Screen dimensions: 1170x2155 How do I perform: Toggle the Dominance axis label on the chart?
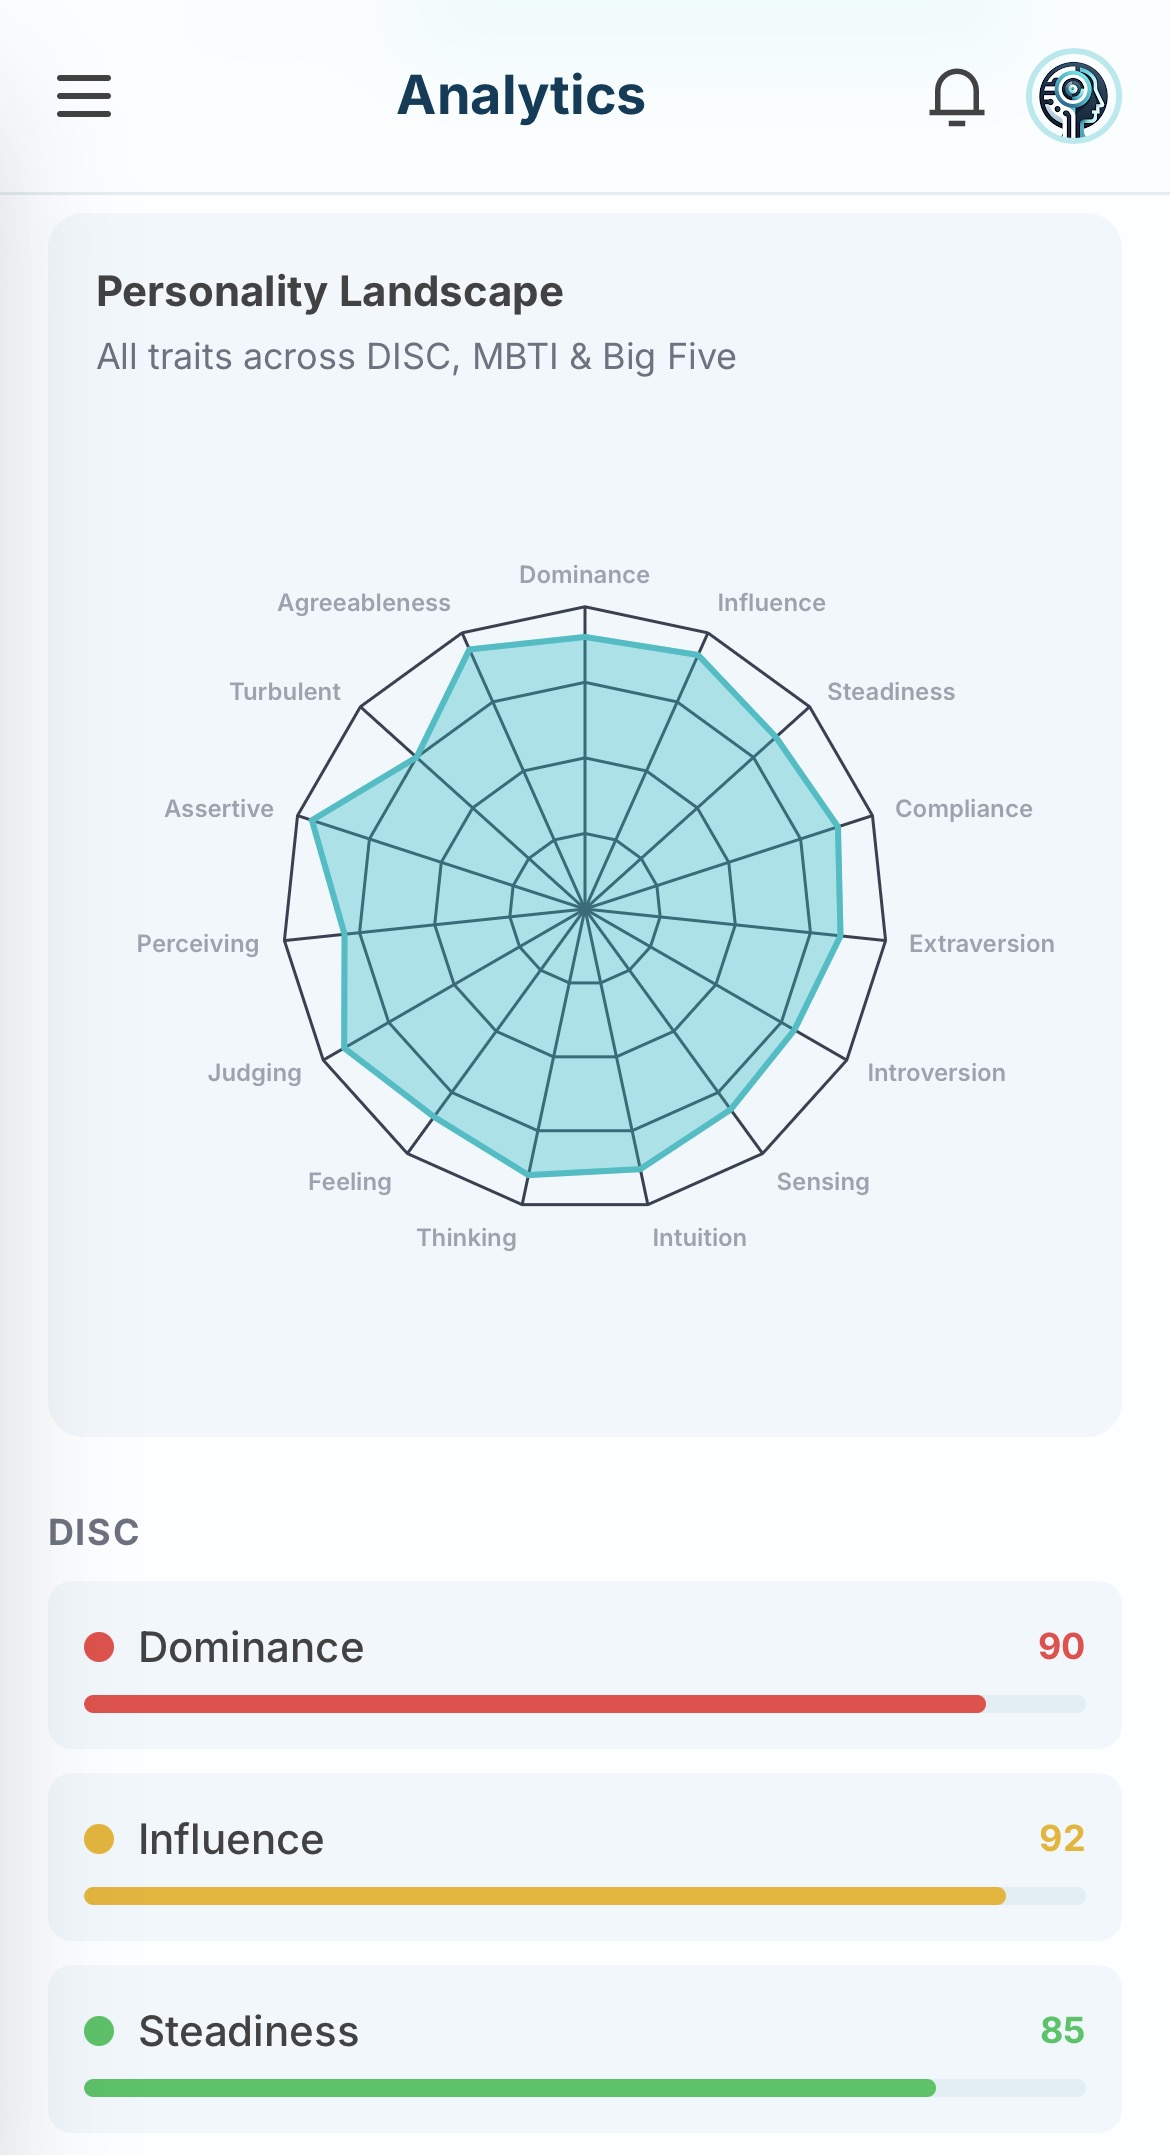click(584, 575)
